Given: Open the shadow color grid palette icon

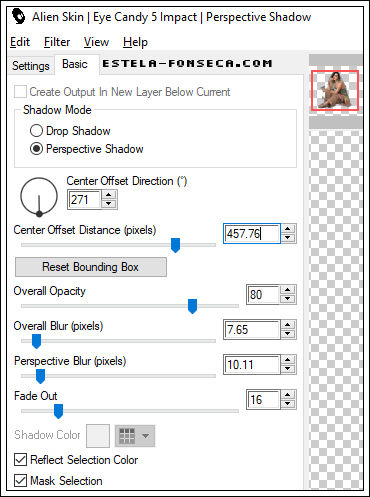Looking at the screenshot, I should tap(127, 436).
